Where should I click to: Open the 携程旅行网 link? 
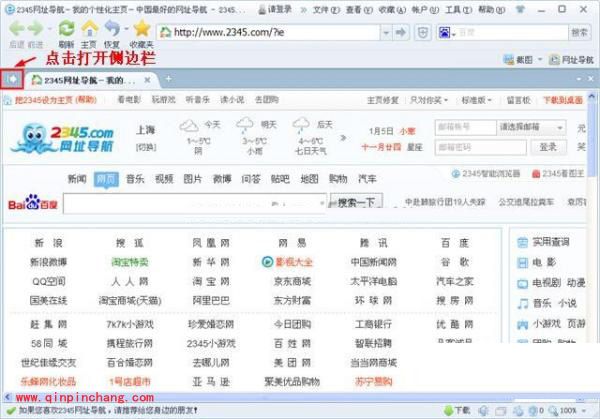(130, 344)
